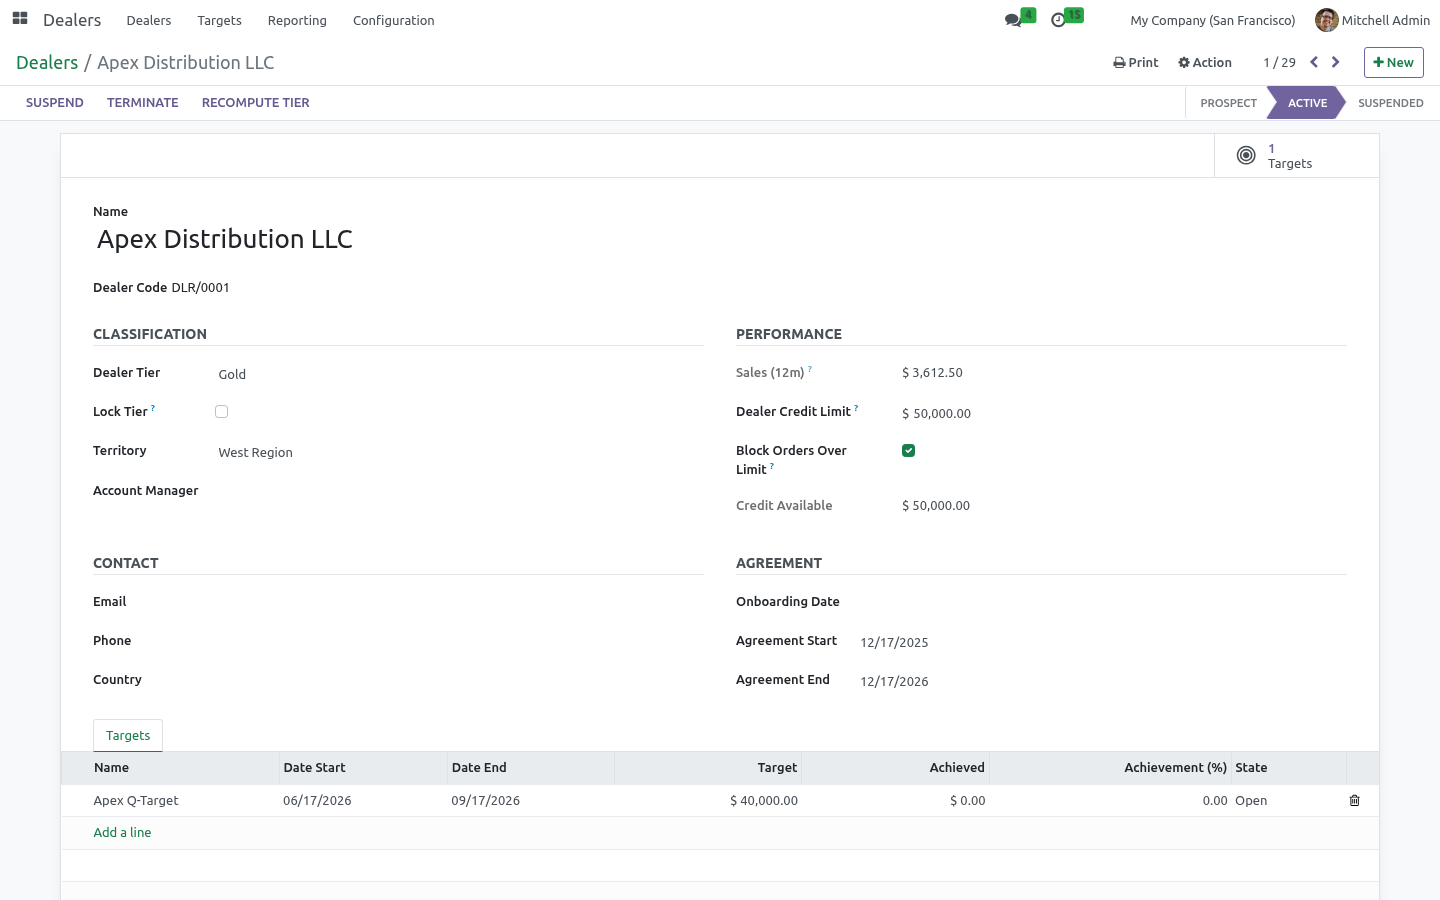Set status to SUSPENDED
This screenshot has width=1440, height=900.
click(x=1391, y=103)
